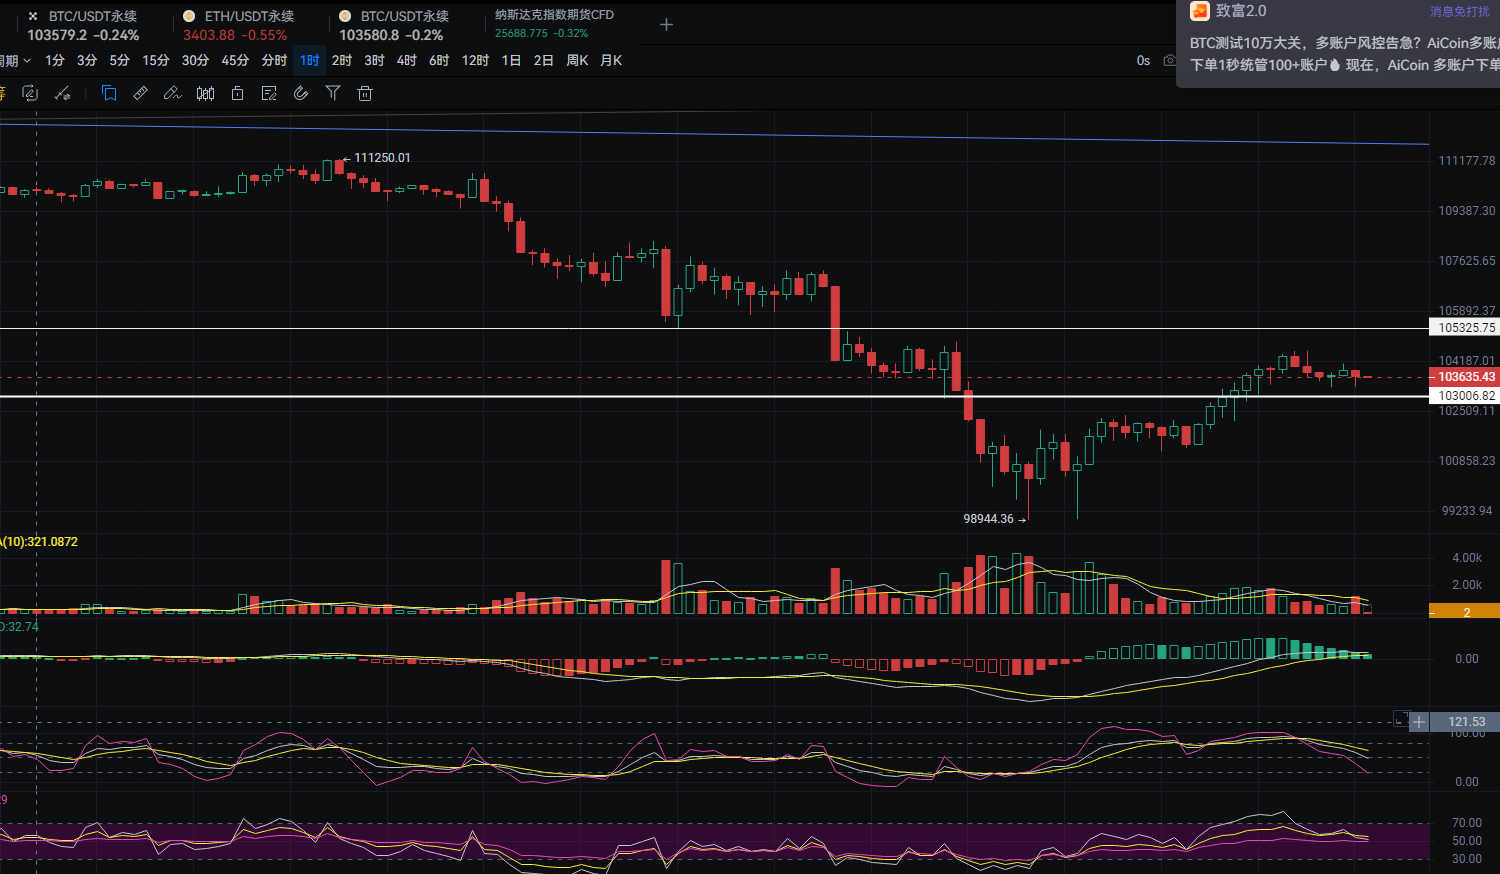Open the 纳斯达克指数期货CFD tab
This screenshot has width=1500, height=874.
click(x=554, y=15)
